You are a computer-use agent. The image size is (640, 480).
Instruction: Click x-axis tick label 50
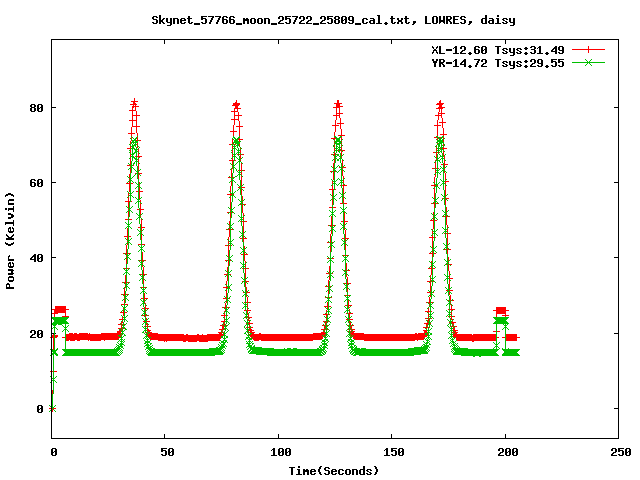pos(167,452)
